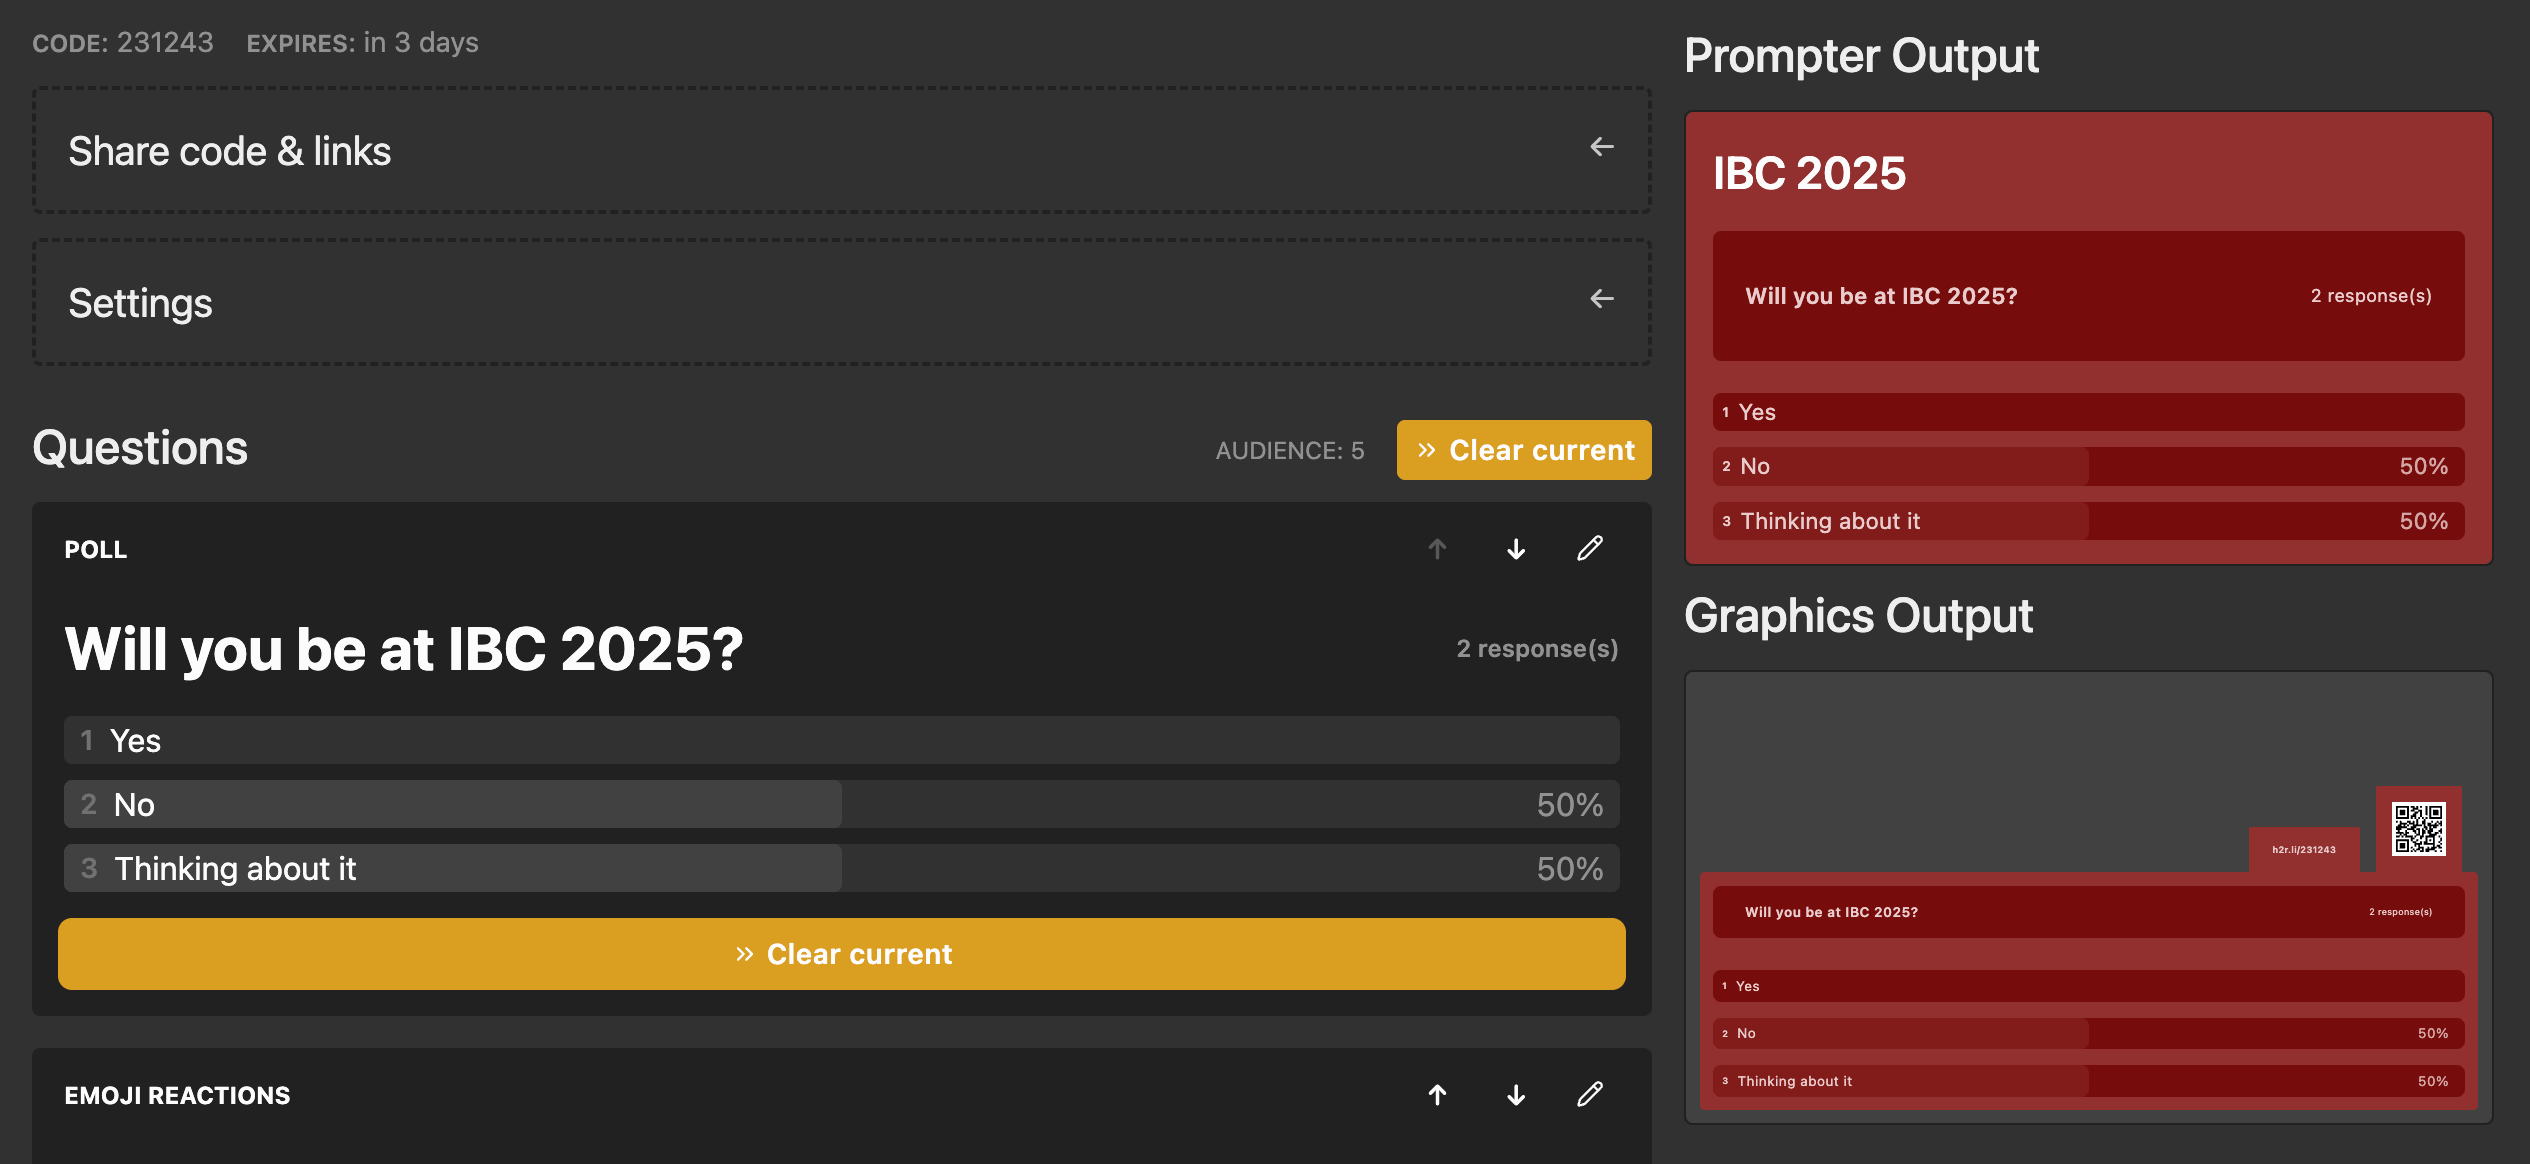Click the AUDIENCE: 5 label
Image resolution: width=2530 pixels, height=1164 pixels.
point(1290,451)
